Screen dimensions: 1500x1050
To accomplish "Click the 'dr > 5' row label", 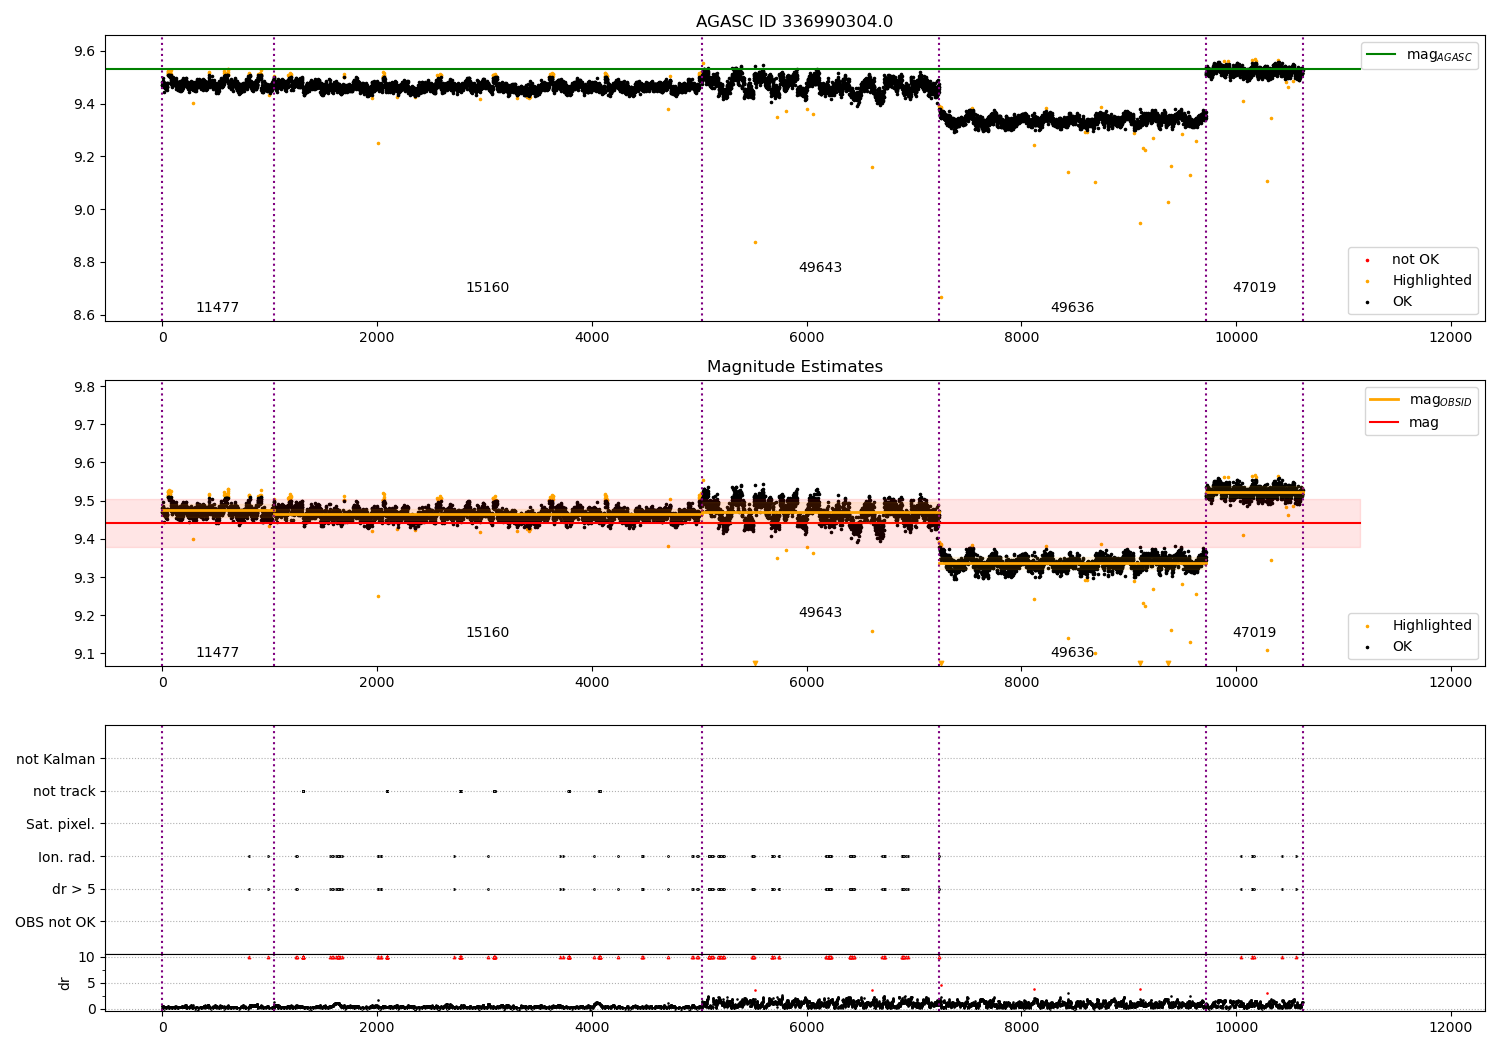I will [74, 890].
